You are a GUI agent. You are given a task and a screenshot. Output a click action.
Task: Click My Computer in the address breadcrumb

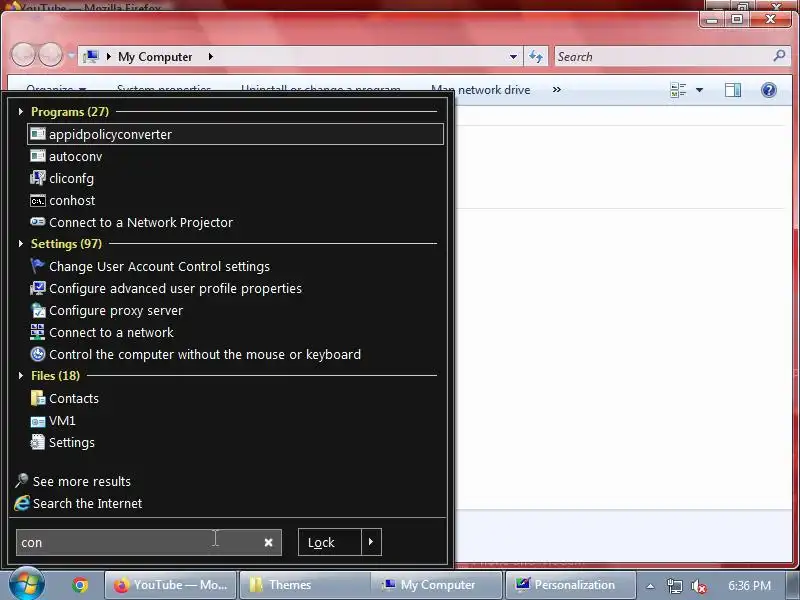click(x=155, y=57)
